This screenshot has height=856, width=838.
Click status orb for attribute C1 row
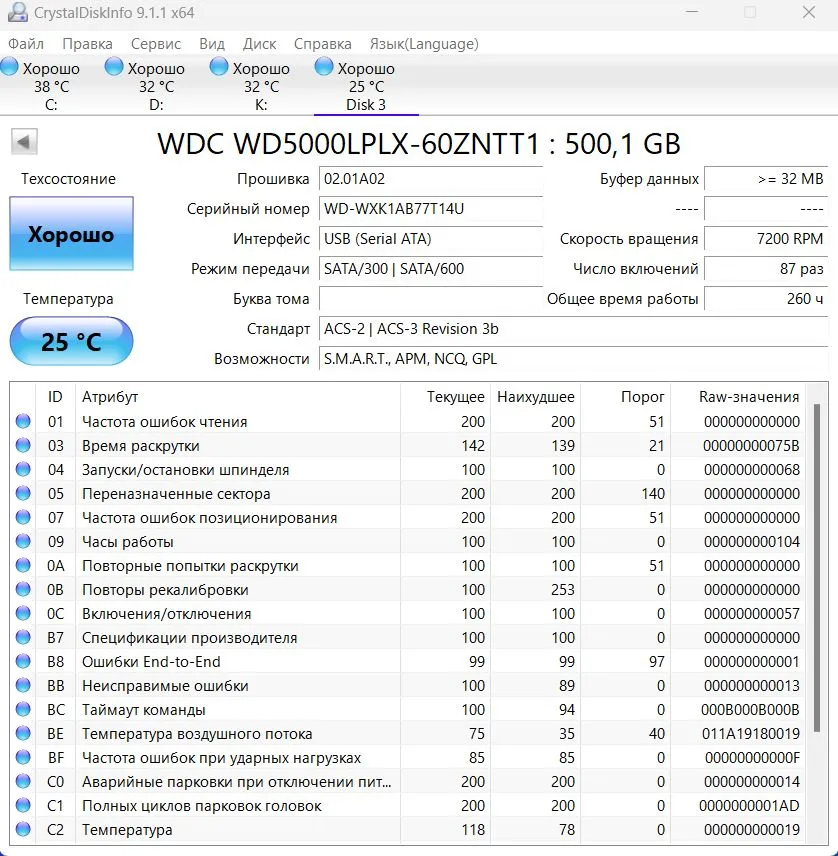click(23, 806)
